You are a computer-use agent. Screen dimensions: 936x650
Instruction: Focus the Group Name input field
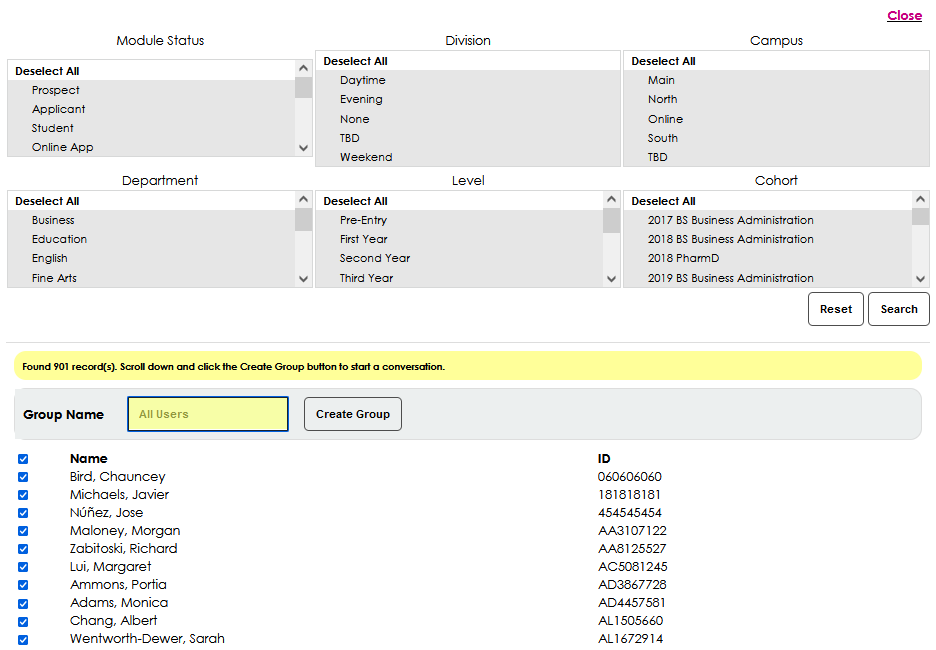pyautogui.click(x=208, y=414)
